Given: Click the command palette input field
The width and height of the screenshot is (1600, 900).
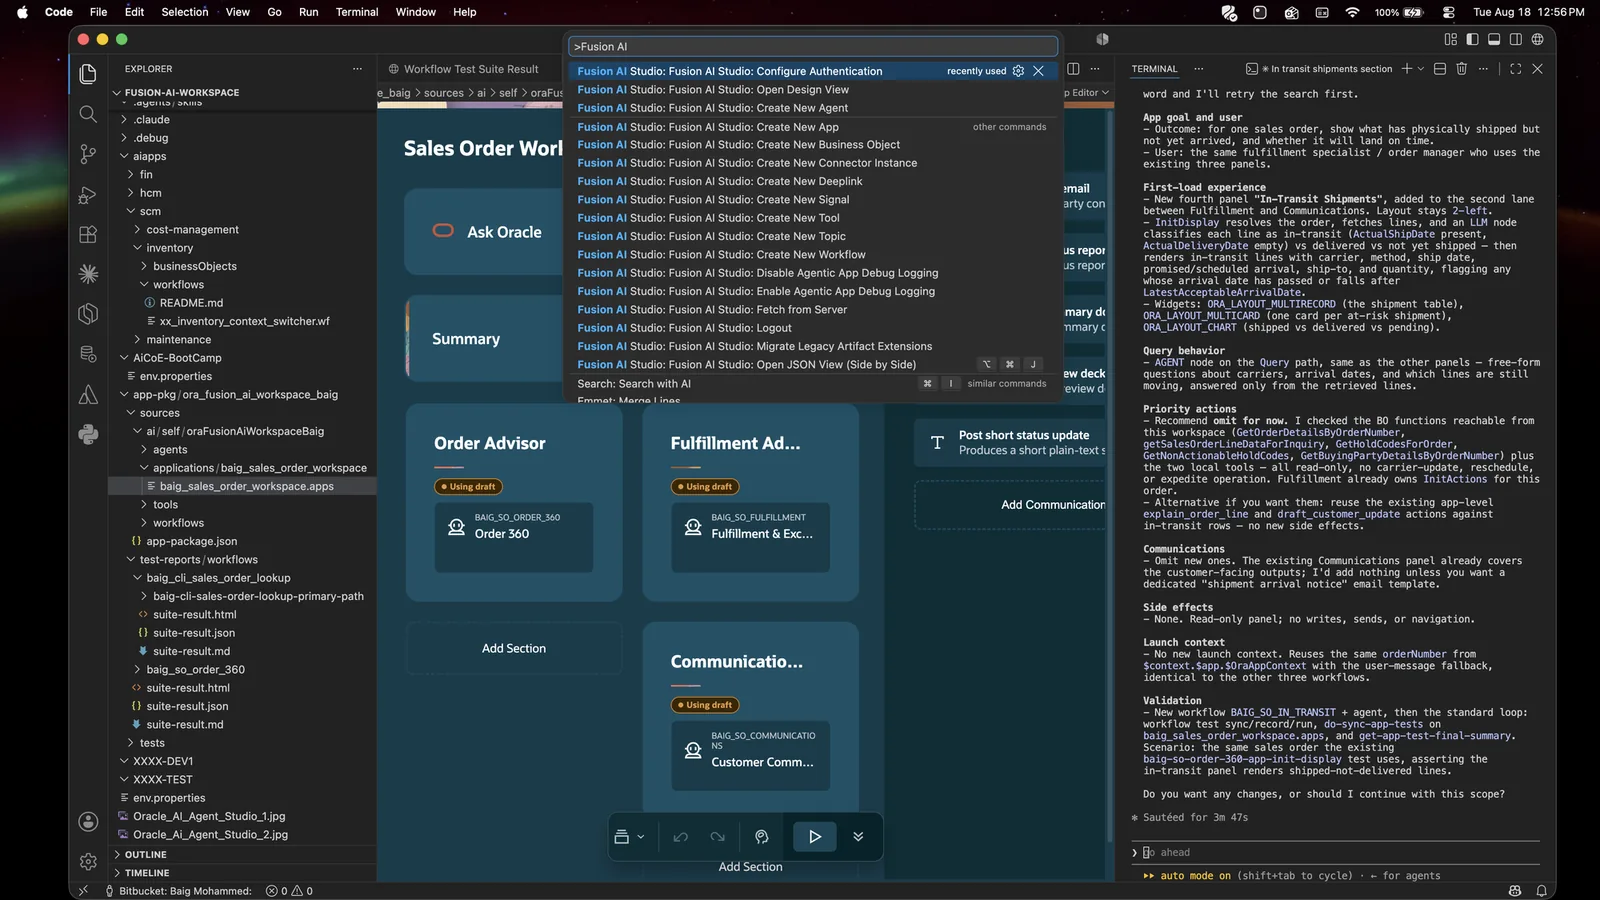Looking at the screenshot, I should [x=813, y=47].
